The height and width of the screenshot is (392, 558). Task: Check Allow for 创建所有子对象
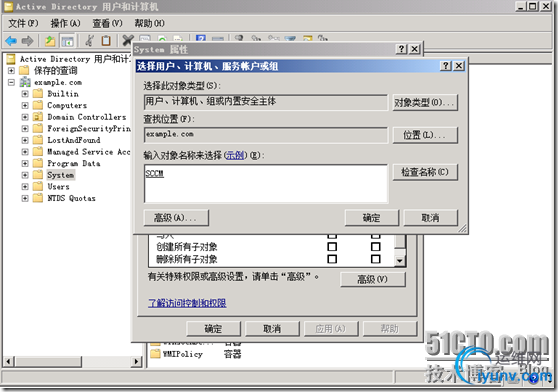pyautogui.click(x=332, y=247)
